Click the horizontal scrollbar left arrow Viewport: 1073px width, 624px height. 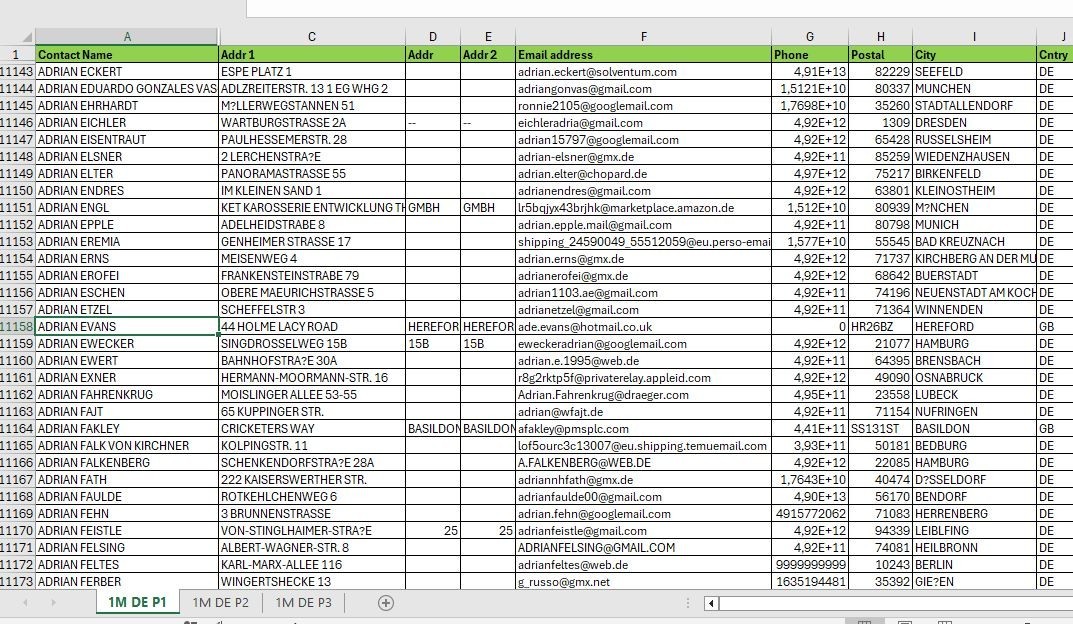[x=711, y=603]
